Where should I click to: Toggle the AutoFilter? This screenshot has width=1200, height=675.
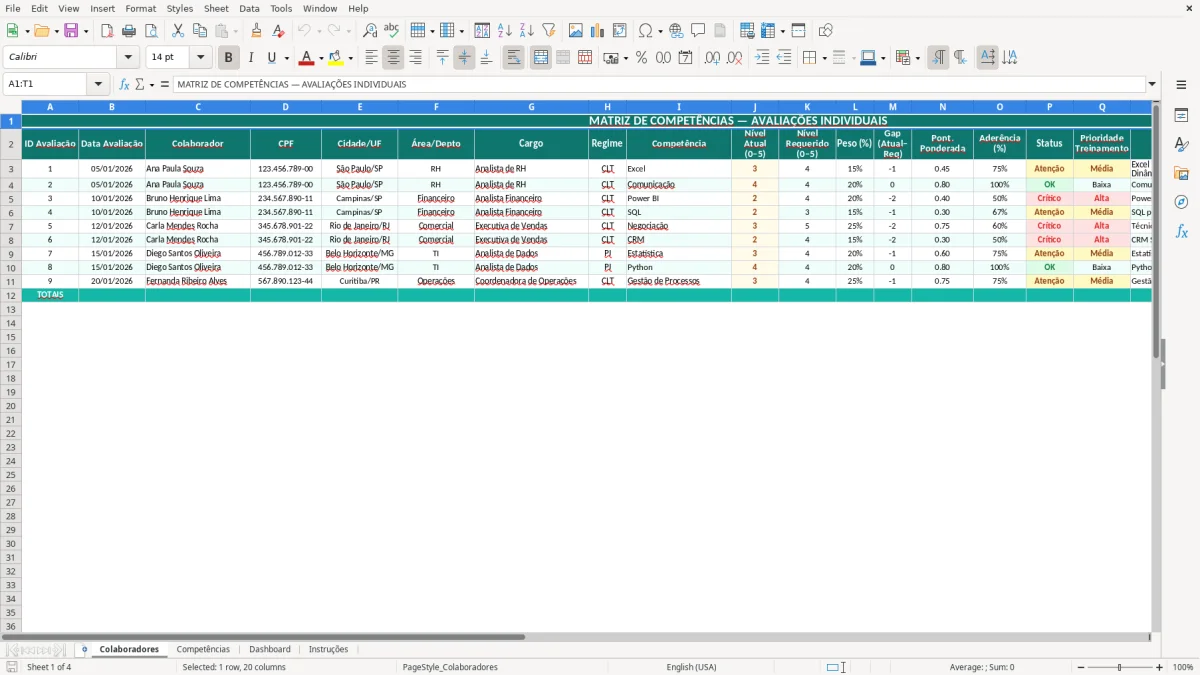click(548, 30)
